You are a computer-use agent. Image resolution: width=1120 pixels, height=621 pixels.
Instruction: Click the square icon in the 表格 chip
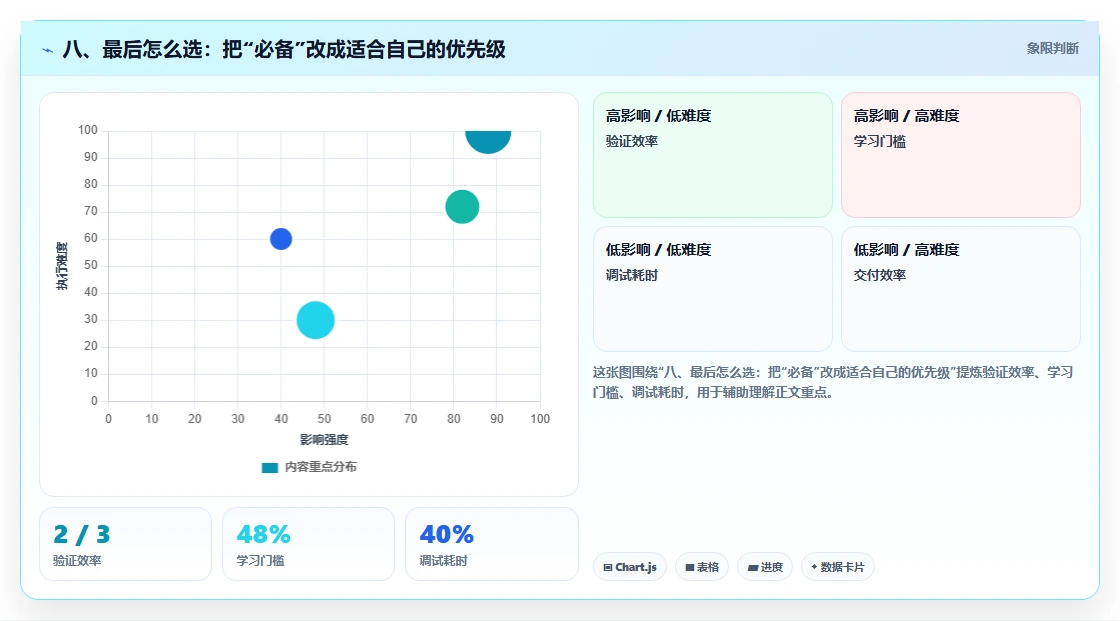click(x=690, y=567)
